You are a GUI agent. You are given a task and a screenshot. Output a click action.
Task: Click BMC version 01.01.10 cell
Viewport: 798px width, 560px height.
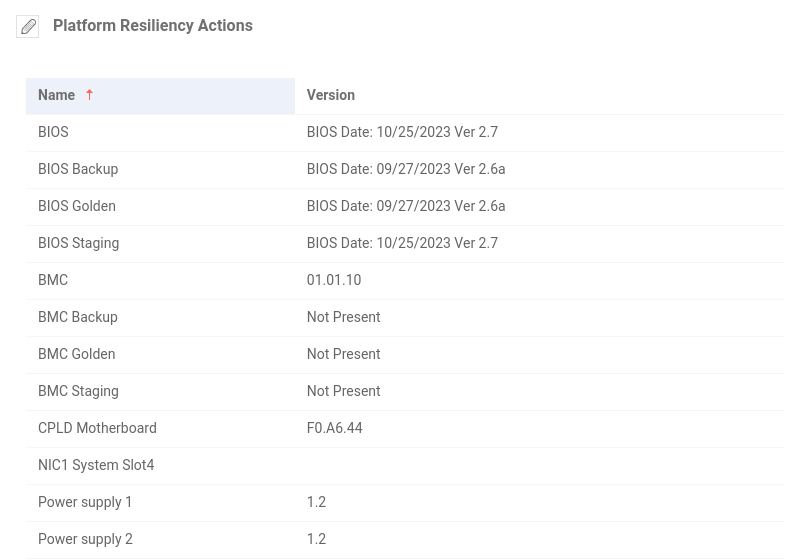coord(334,280)
